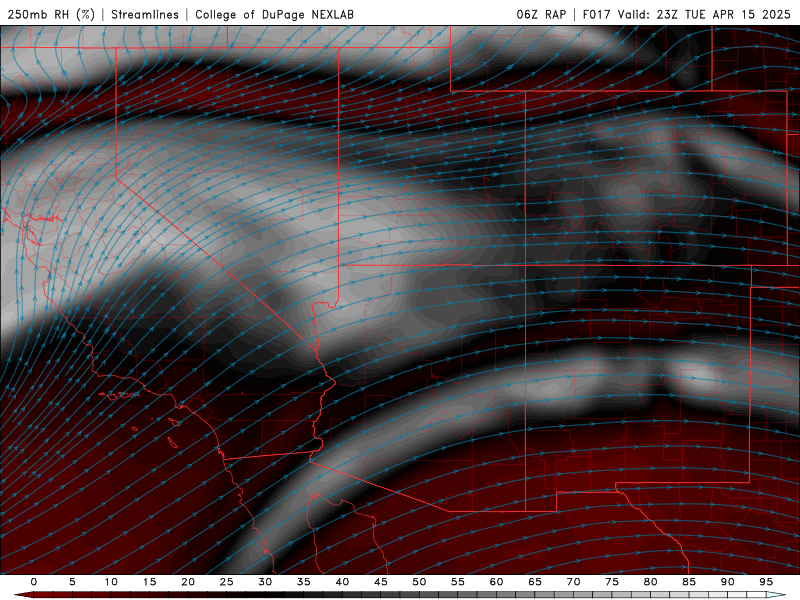Click the "80" label on color scale

(651, 582)
